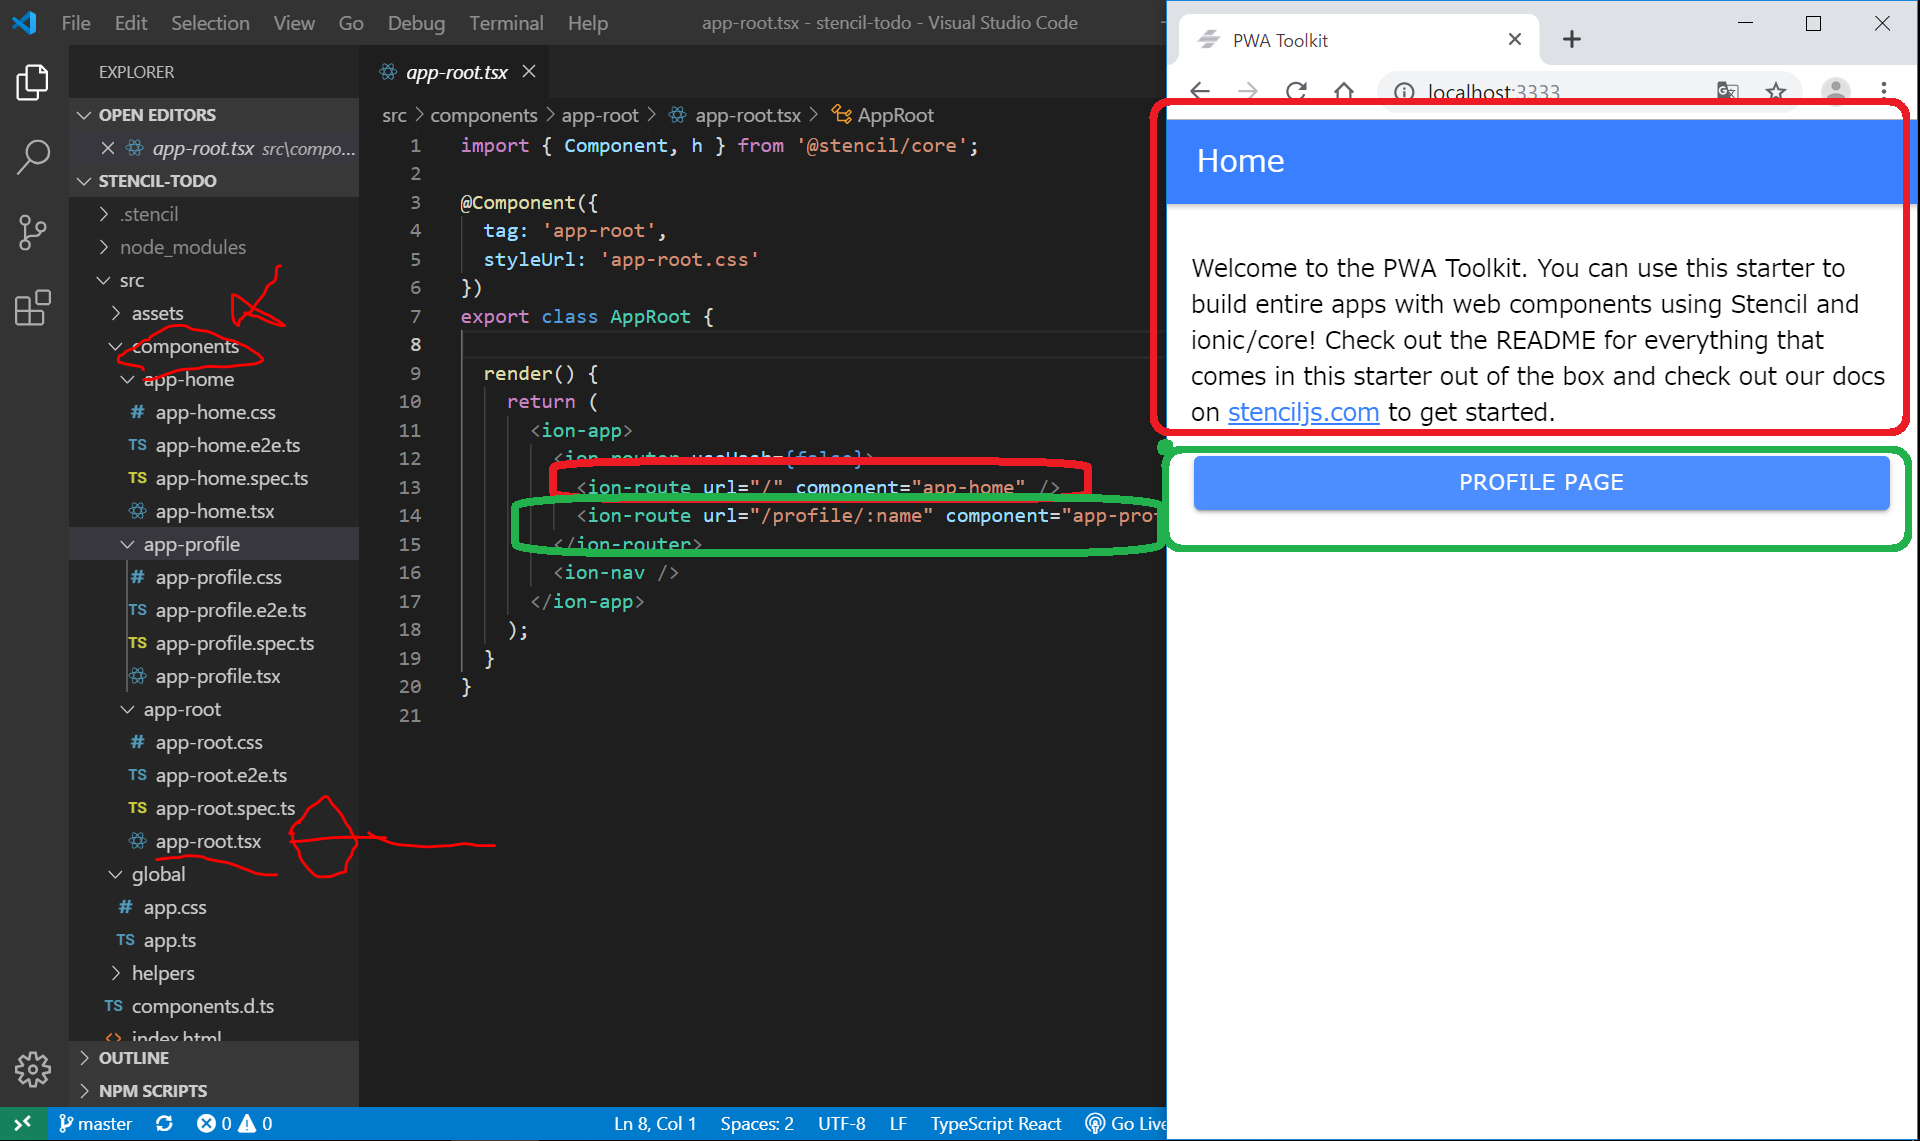
Task: Open app.ts in global folder
Action: click(x=169, y=940)
